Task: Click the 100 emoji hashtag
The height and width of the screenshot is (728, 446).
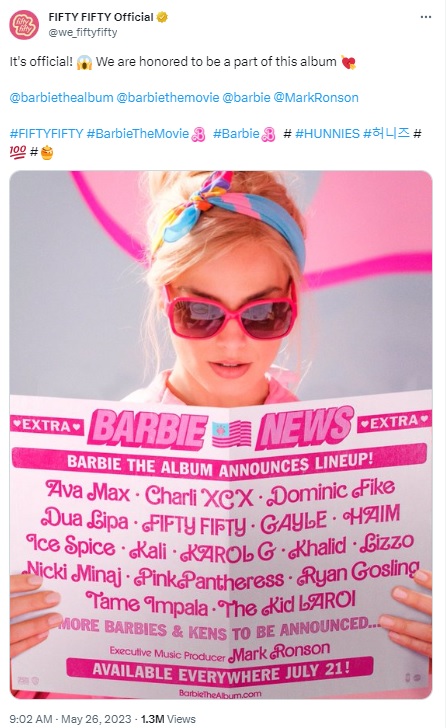Action: (18, 152)
